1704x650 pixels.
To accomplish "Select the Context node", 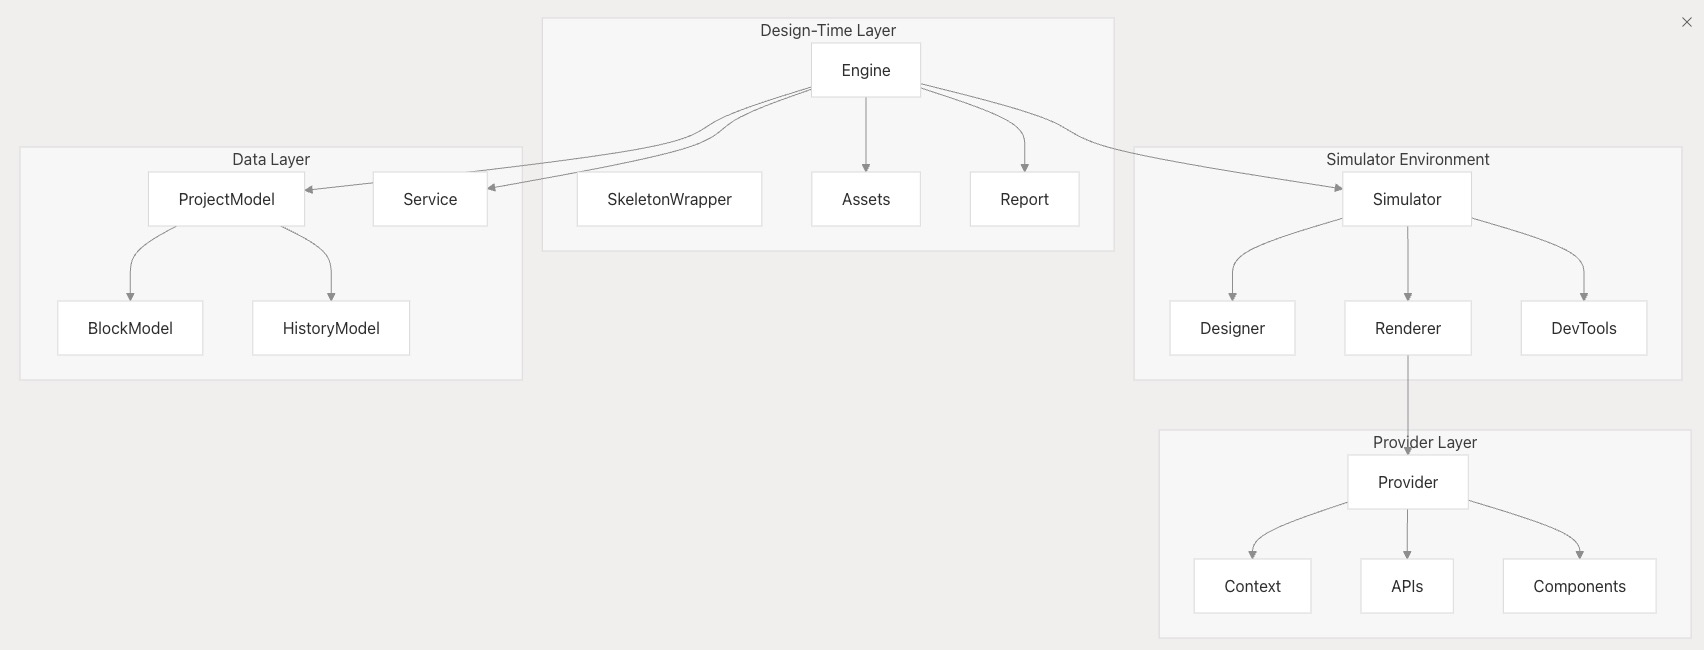I will [1252, 586].
